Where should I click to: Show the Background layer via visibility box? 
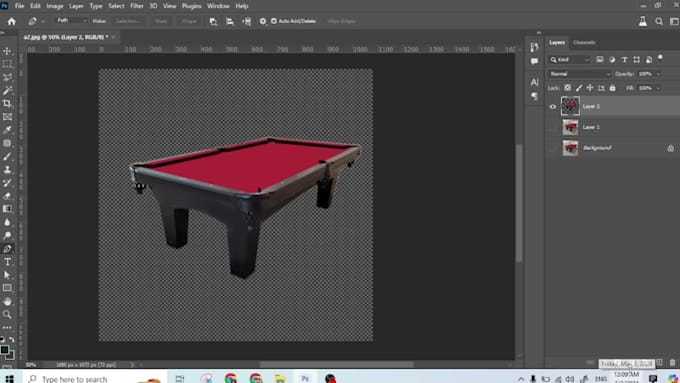coord(552,148)
